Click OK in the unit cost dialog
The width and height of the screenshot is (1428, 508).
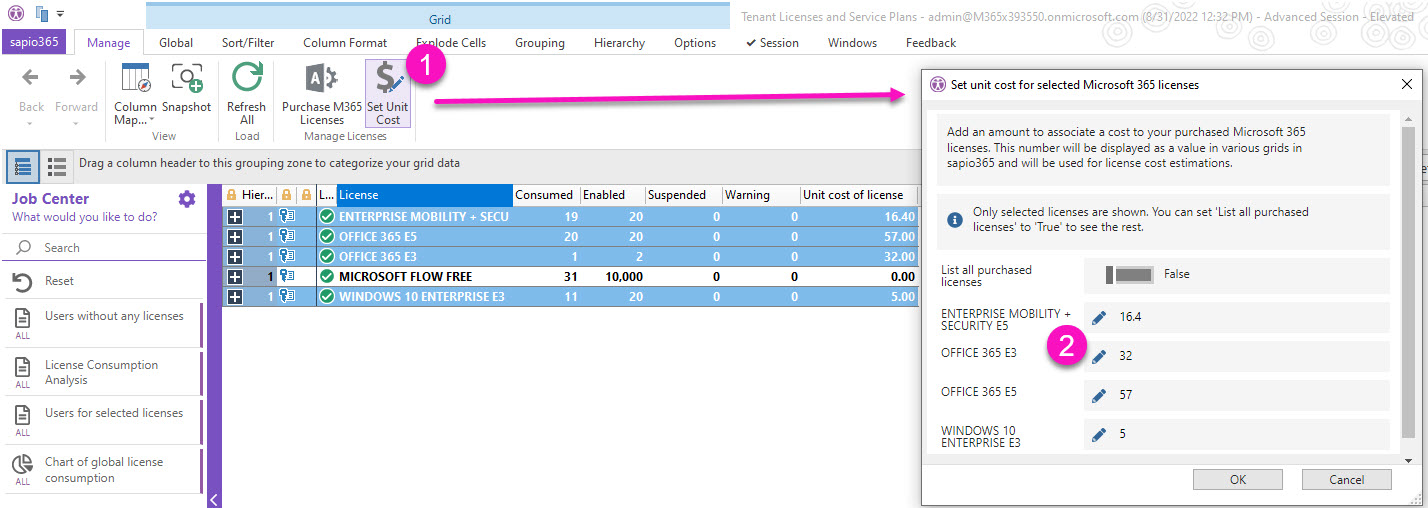1237,480
